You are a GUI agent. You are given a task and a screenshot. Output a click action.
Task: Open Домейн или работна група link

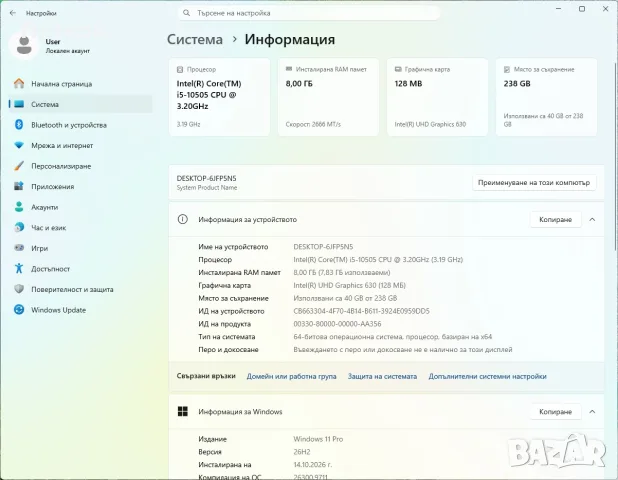click(x=291, y=376)
